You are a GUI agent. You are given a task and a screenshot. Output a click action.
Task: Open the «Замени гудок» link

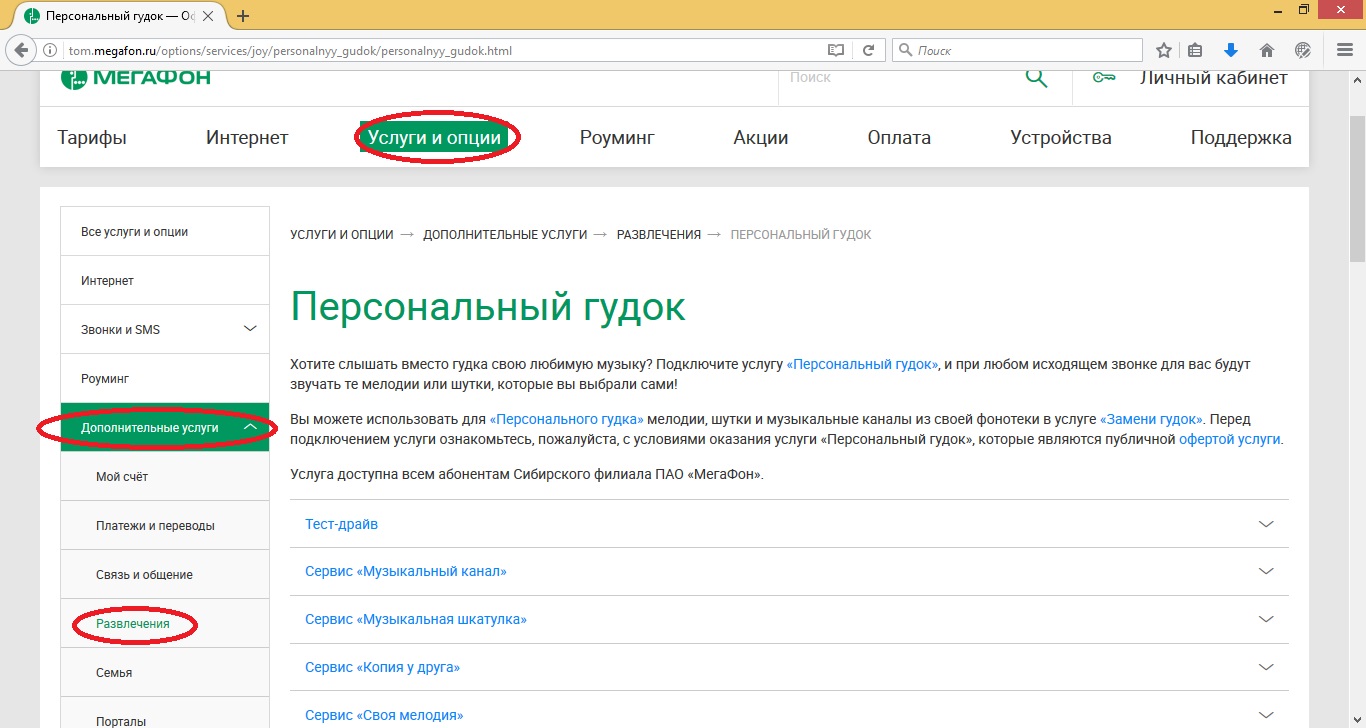pyautogui.click(x=1148, y=419)
